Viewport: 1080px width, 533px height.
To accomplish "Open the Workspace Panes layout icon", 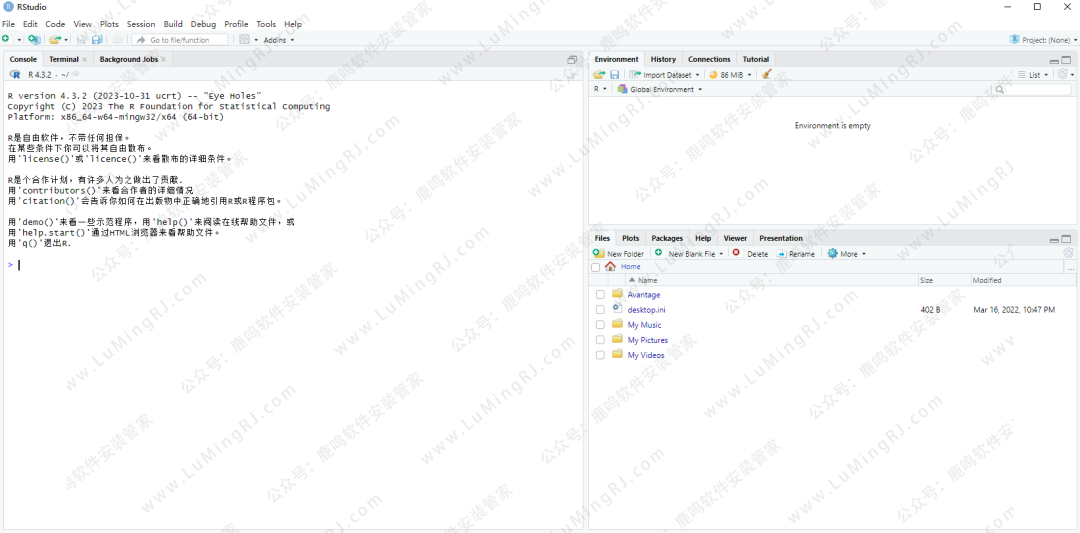I will [244, 40].
